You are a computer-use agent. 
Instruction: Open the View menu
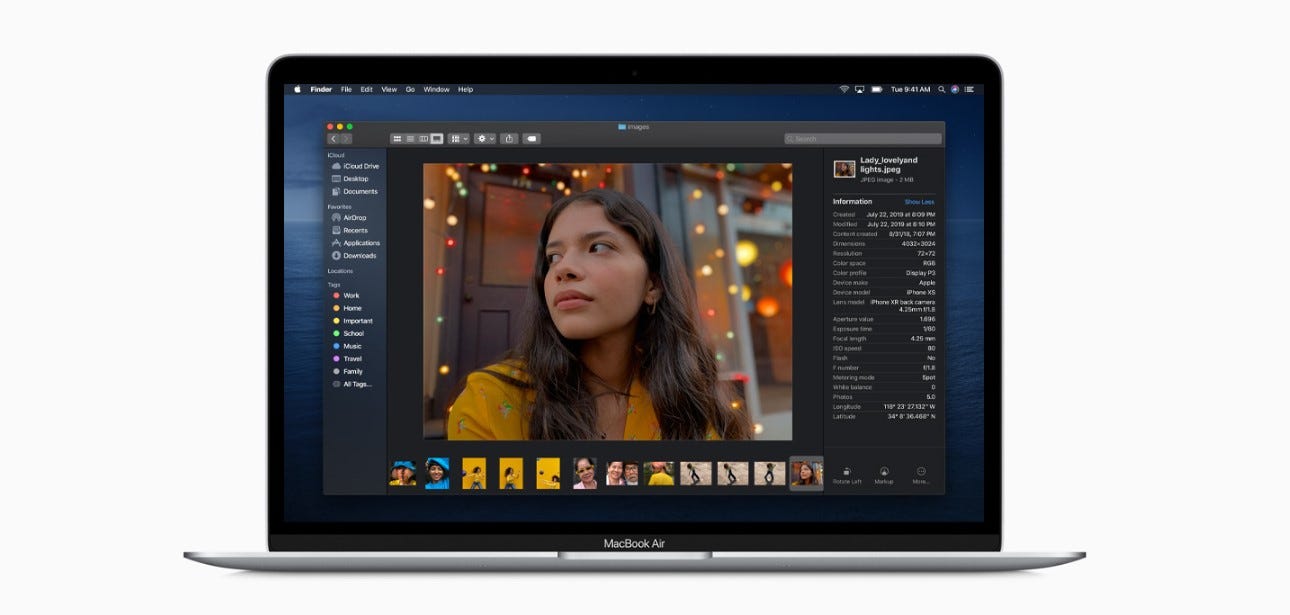tap(389, 89)
